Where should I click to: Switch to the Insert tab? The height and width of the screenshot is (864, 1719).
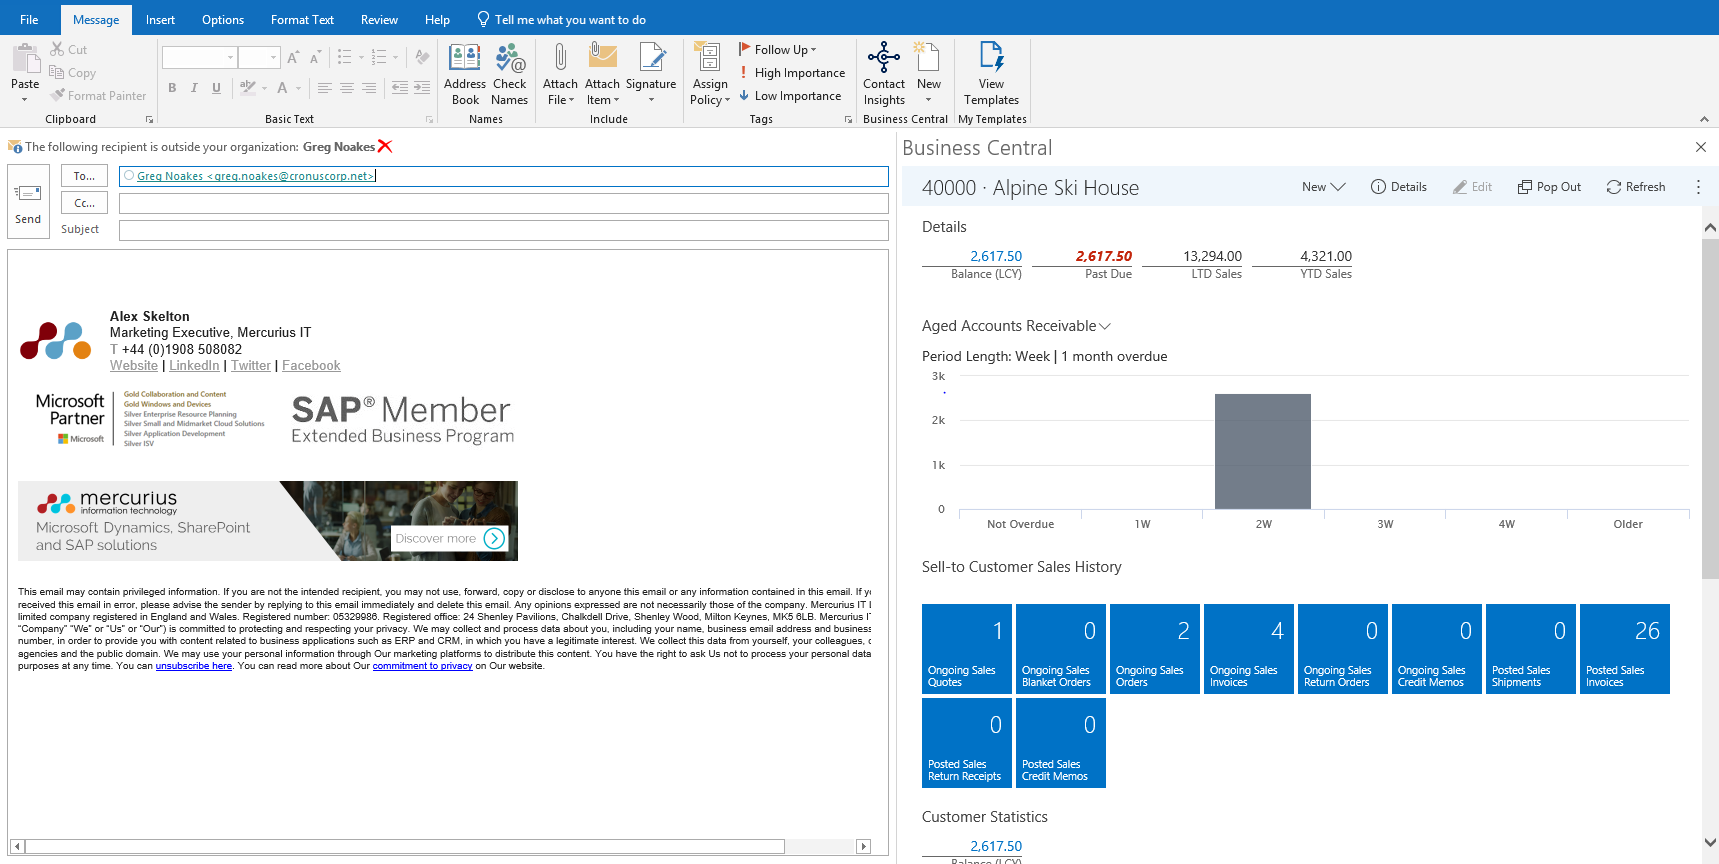click(x=160, y=20)
